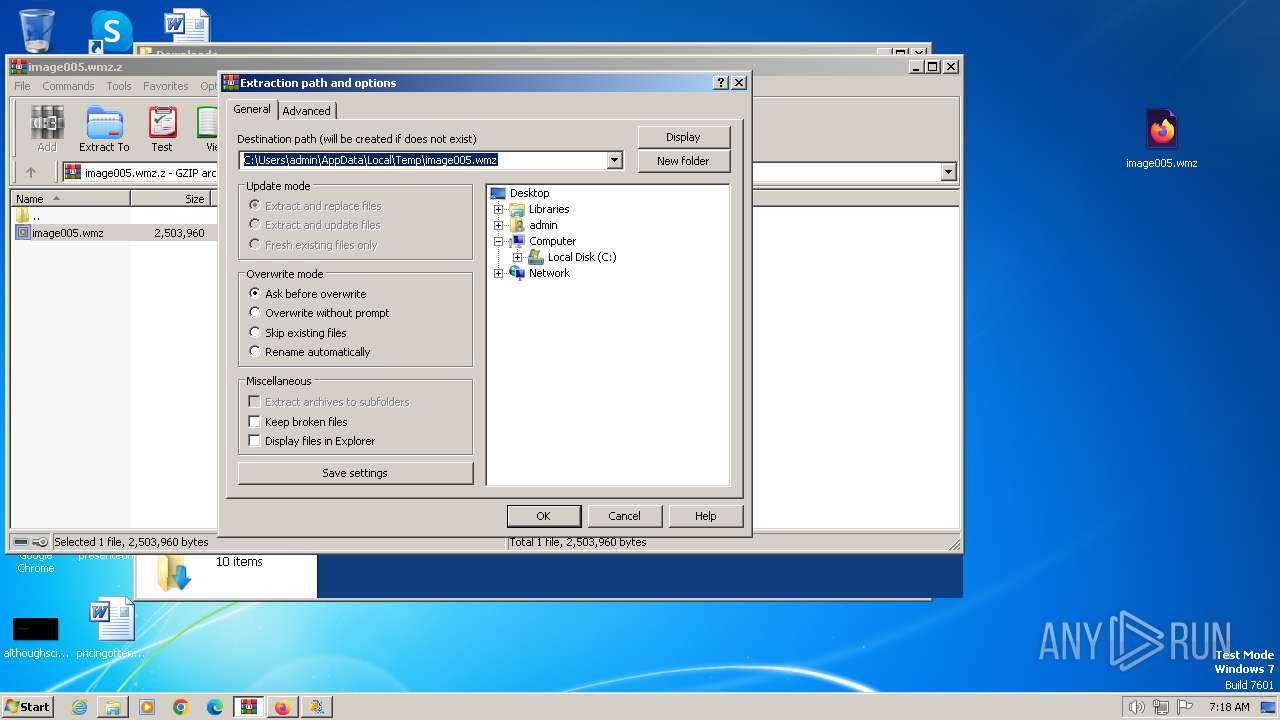Select pricingoften Word document on desktop
Image resolution: width=1280 pixels, height=720 pixels.
[x=111, y=628]
